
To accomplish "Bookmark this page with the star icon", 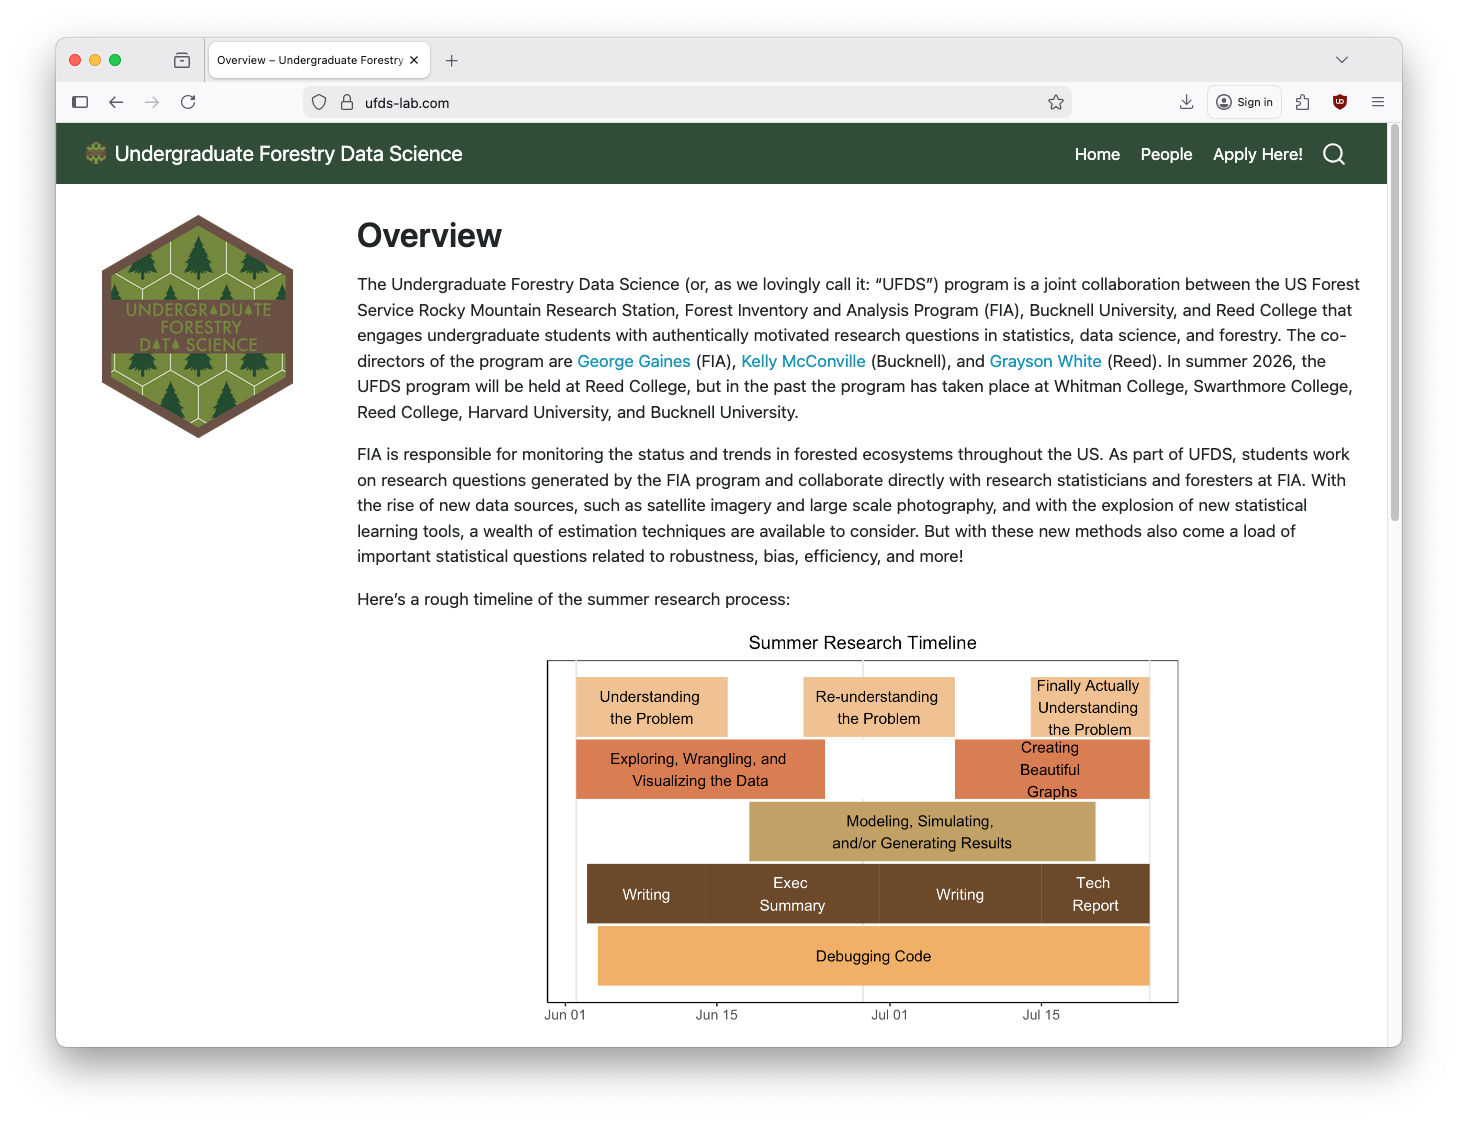I will click(1055, 102).
